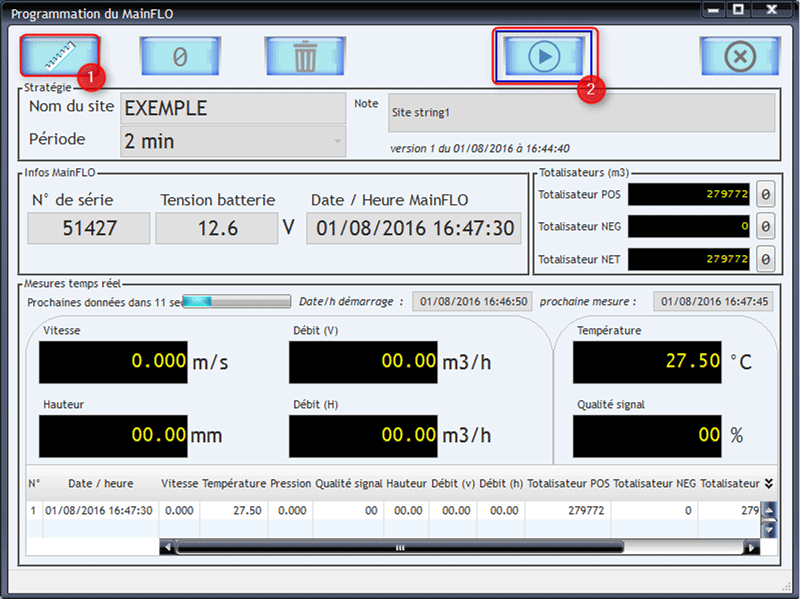The image size is (800, 599).
Task: Click the trash delete toolbar button
Action: (305, 56)
